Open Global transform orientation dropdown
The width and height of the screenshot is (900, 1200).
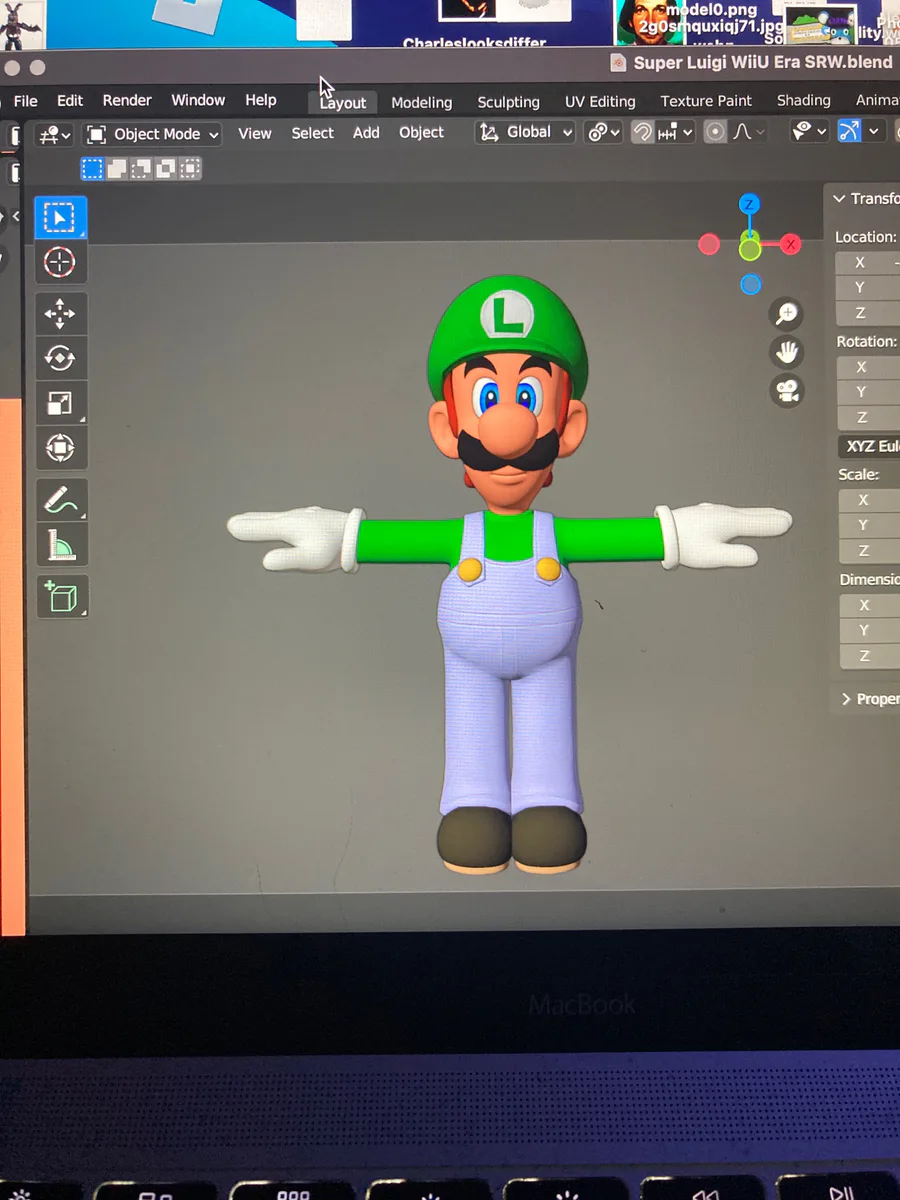click(x=525, y=132)
